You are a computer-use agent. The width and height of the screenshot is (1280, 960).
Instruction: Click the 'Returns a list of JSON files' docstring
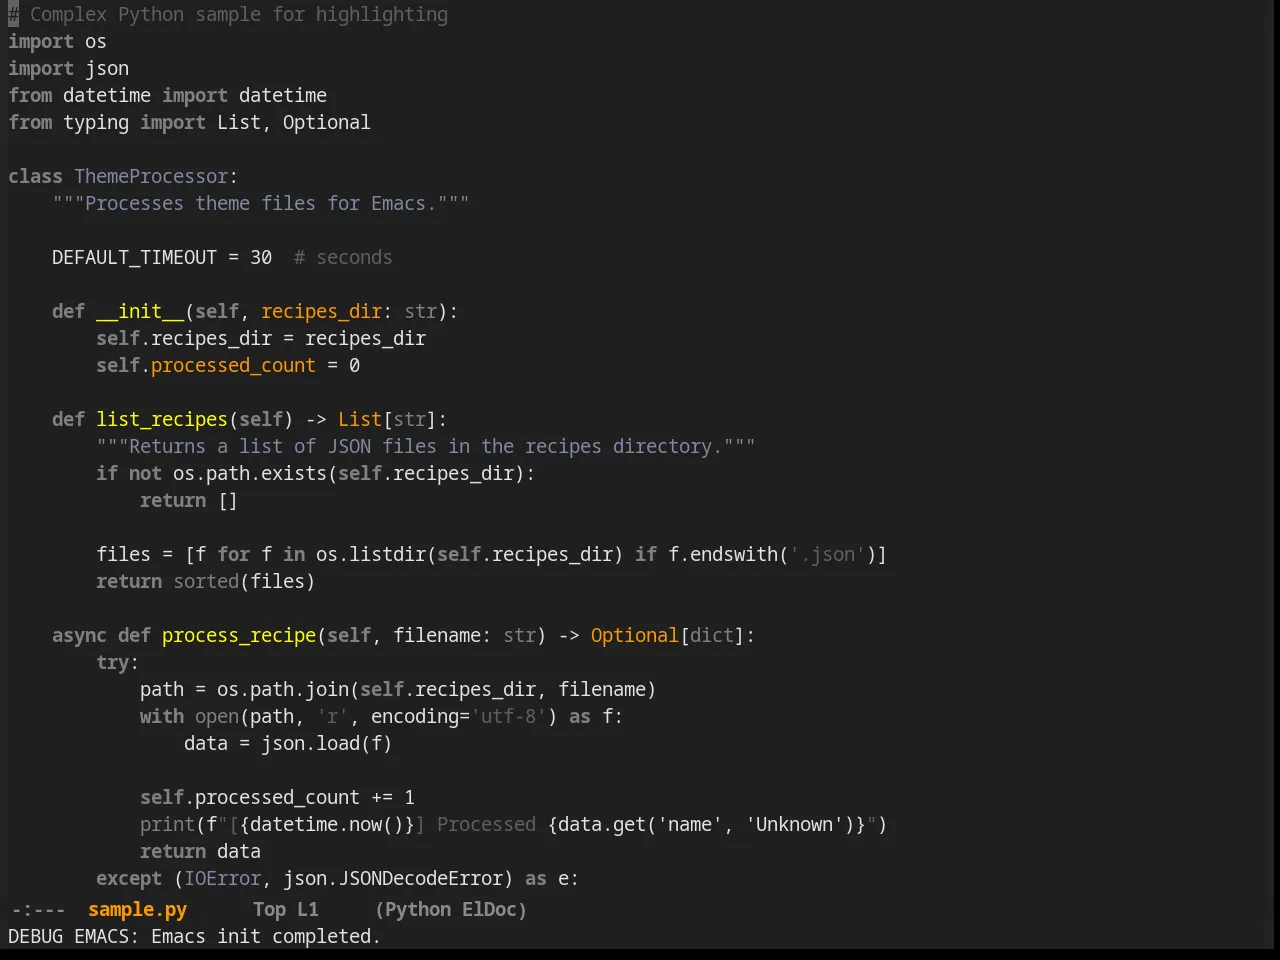pyautogui.click(x=426, y=446)
